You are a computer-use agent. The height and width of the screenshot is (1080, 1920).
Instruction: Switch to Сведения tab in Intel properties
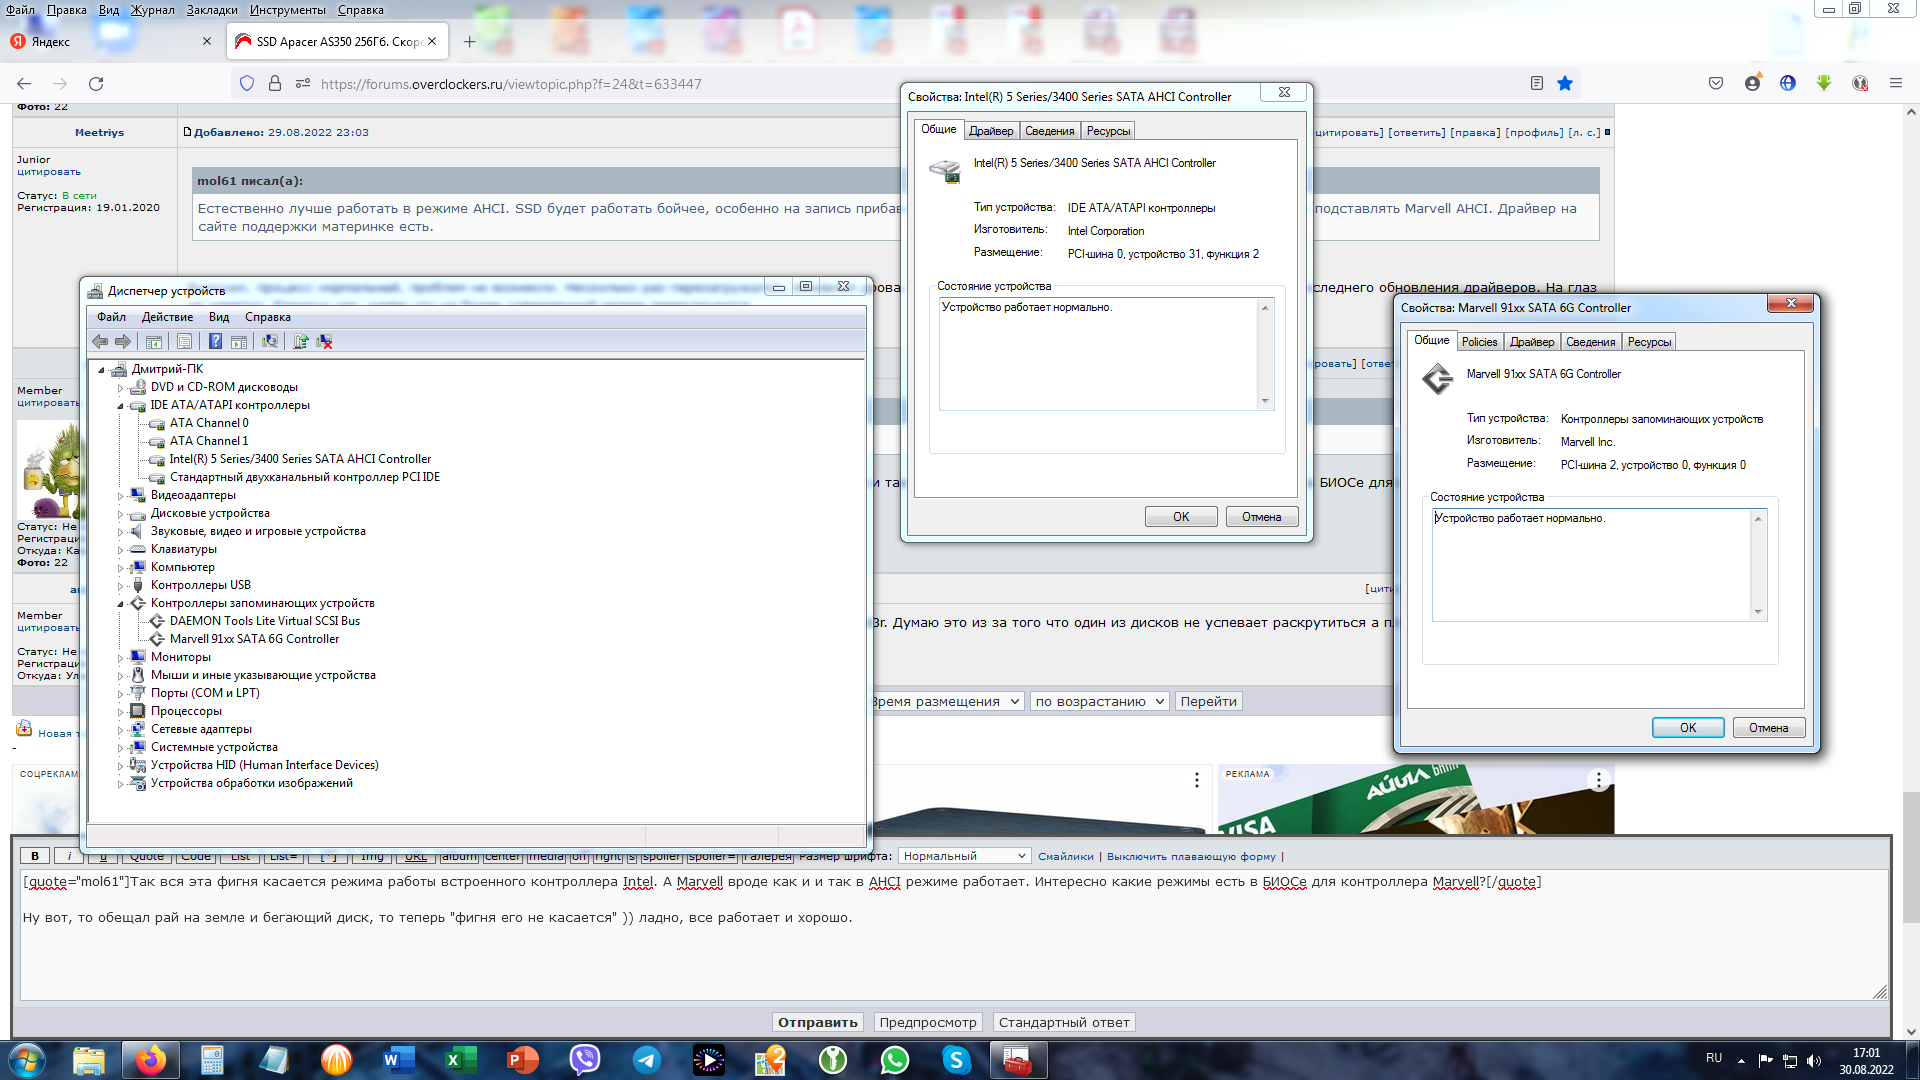1049,131
